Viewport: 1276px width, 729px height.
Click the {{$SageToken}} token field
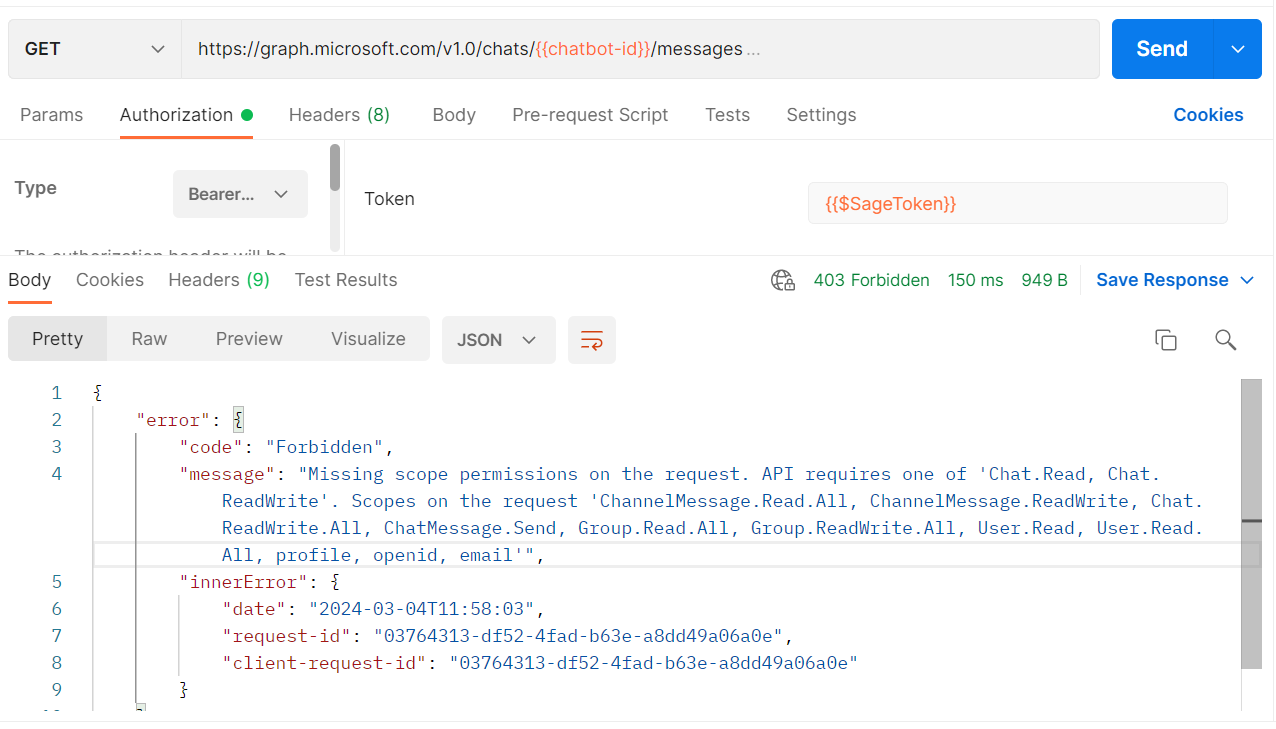(1017, 203)
